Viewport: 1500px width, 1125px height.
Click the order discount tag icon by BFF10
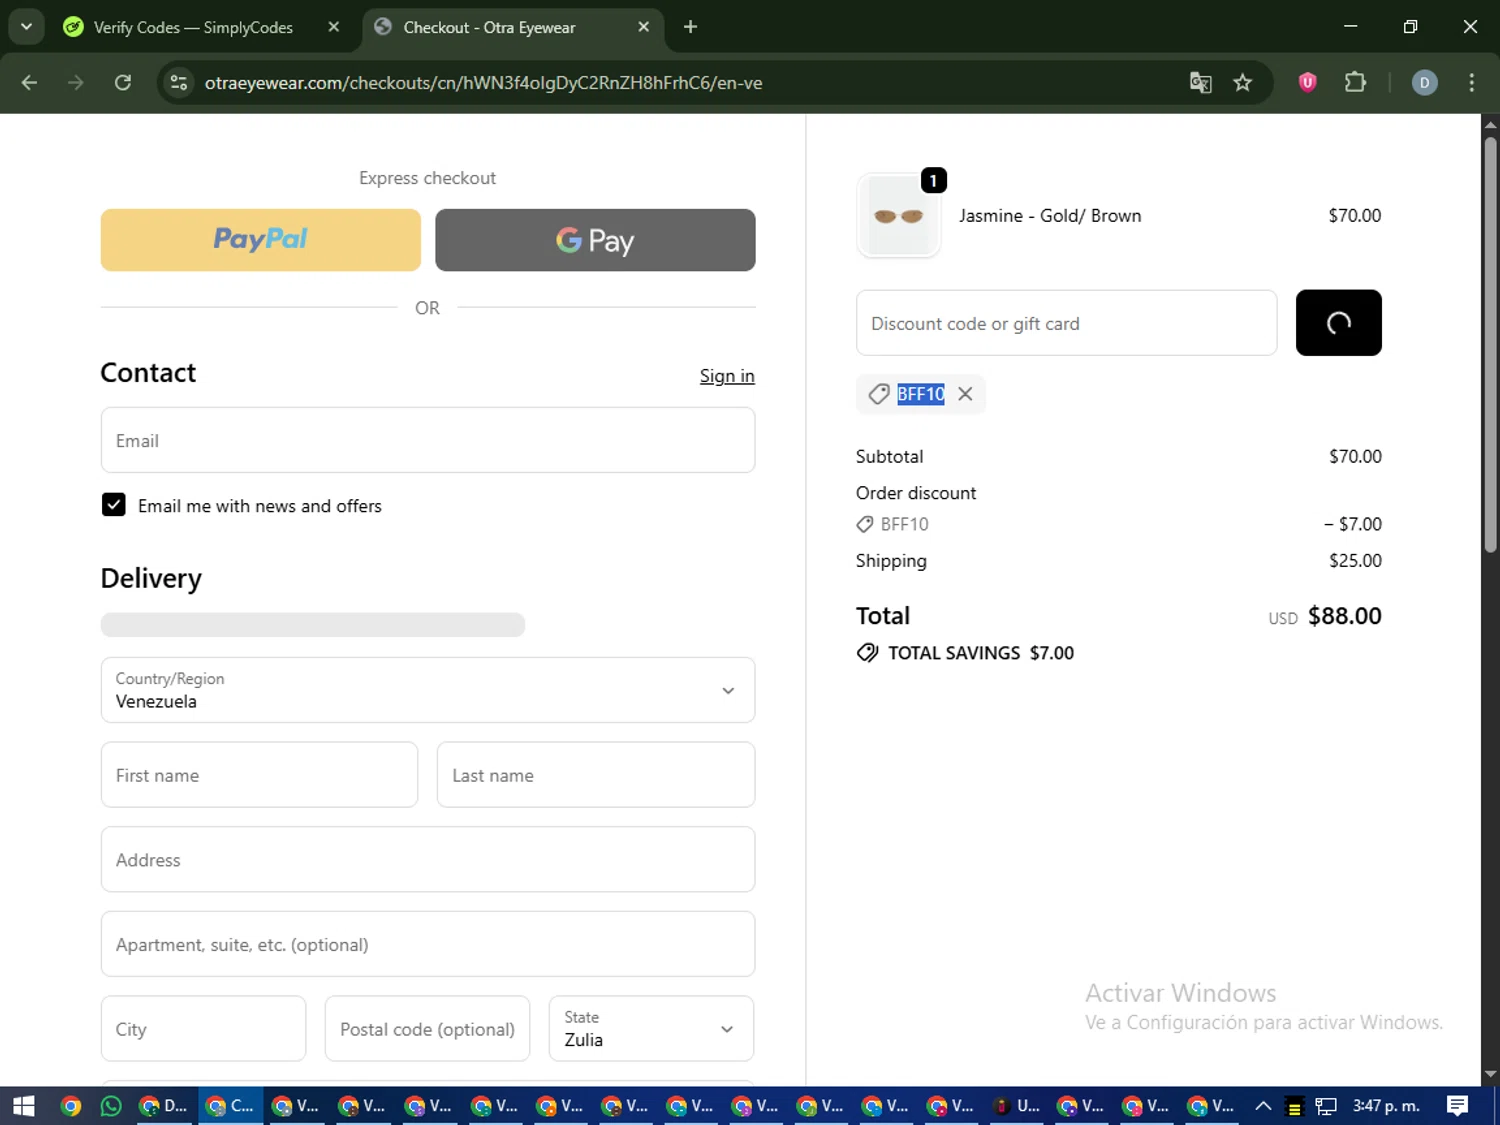865,524
